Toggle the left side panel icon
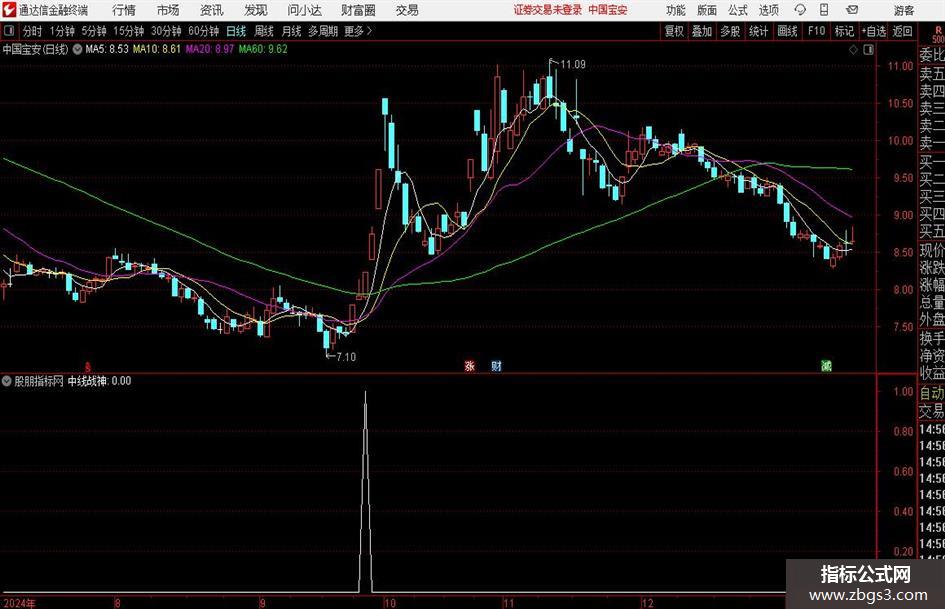Viewport: 945px width, 609px height. [x=8, y=31]
